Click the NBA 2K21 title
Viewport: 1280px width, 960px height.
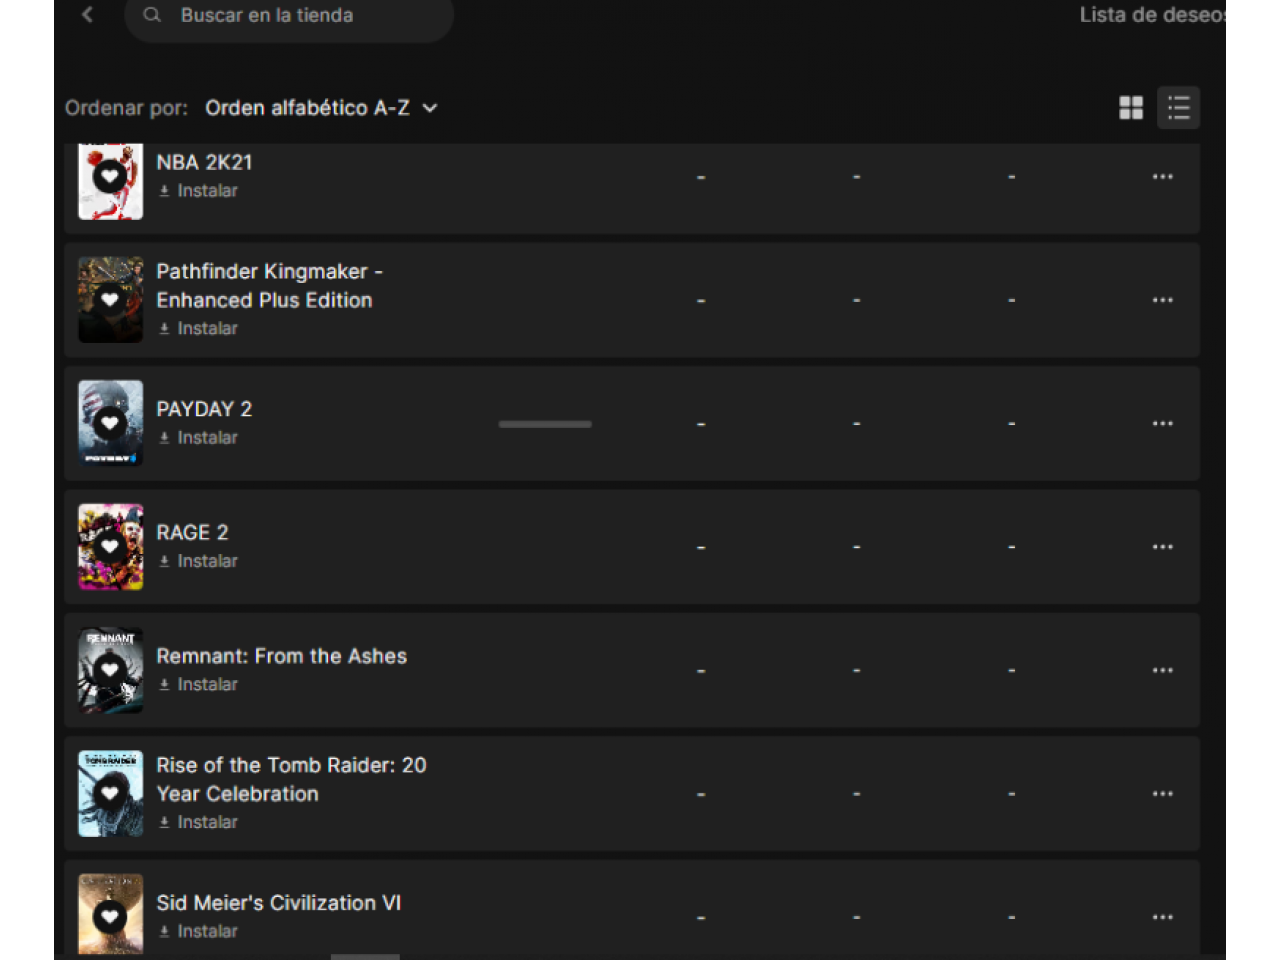tap(204, 163)
